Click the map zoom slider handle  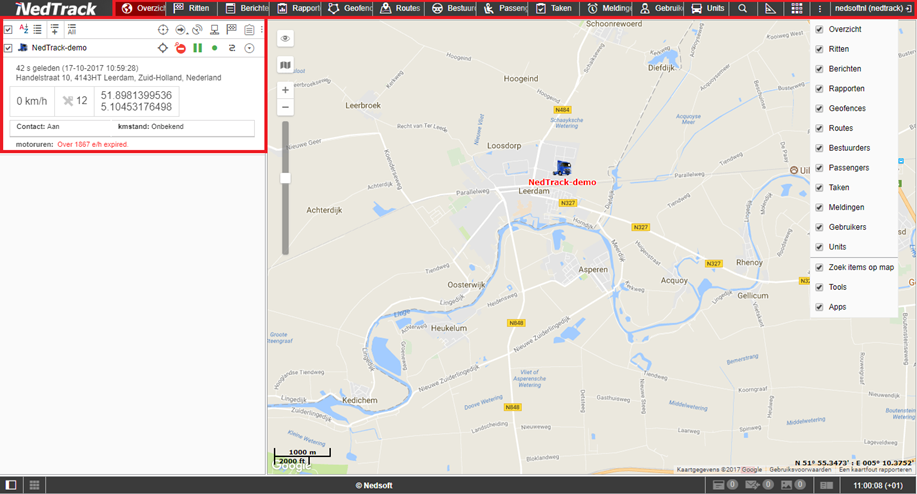(285, 178)
